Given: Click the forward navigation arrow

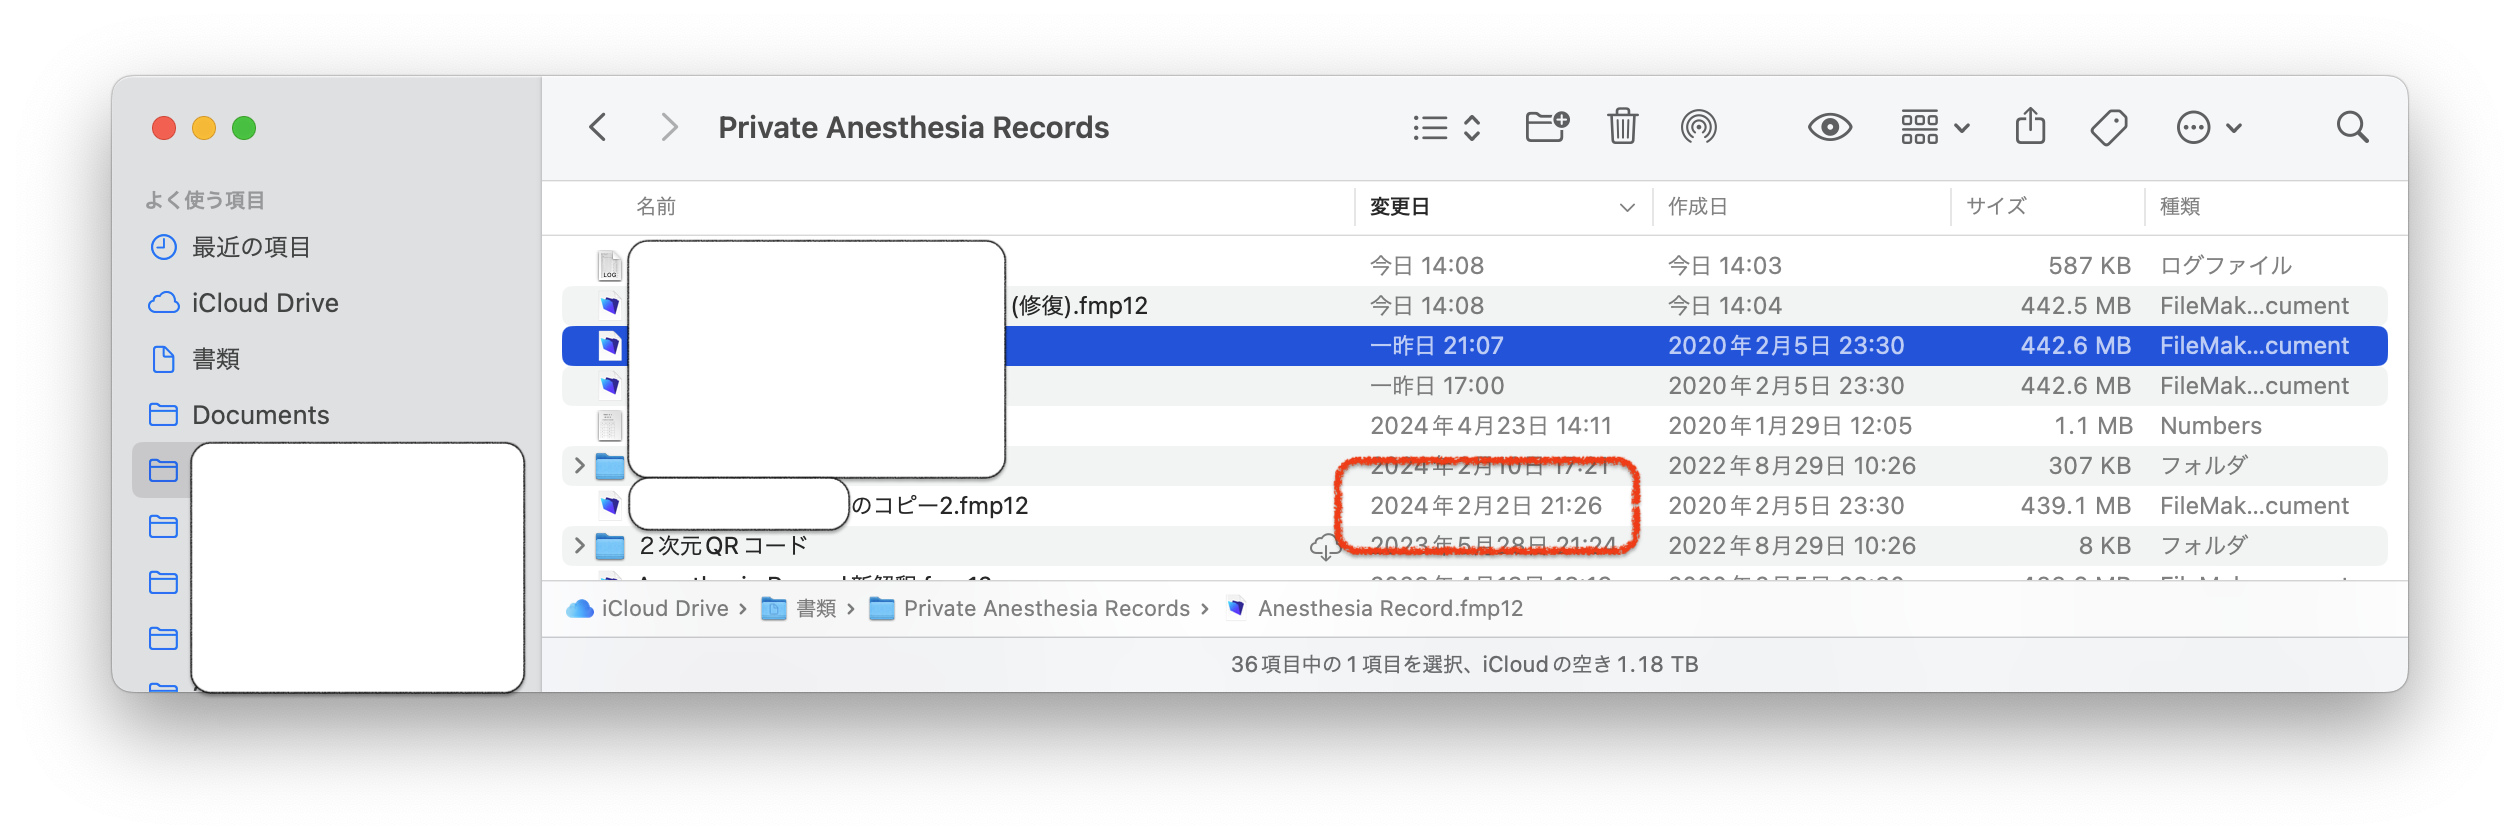Looking at the screenshot, I should [x=669, y=128].
